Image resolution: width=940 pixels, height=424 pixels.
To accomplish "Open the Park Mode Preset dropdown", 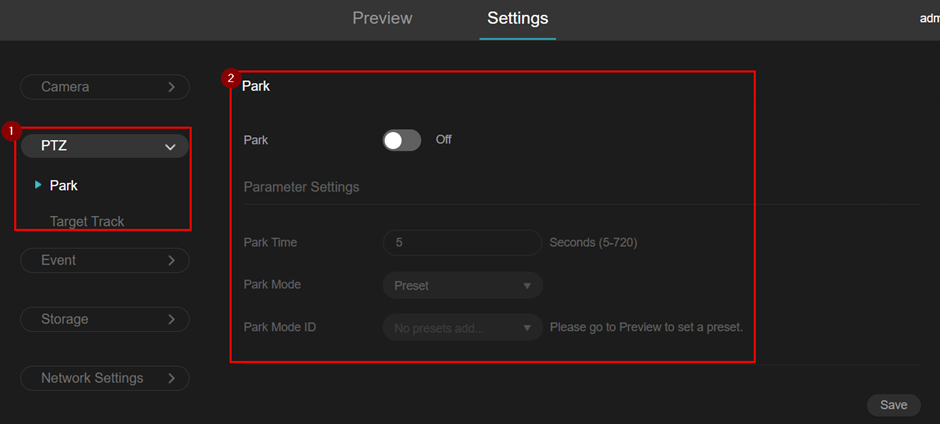I will (463, 285).
